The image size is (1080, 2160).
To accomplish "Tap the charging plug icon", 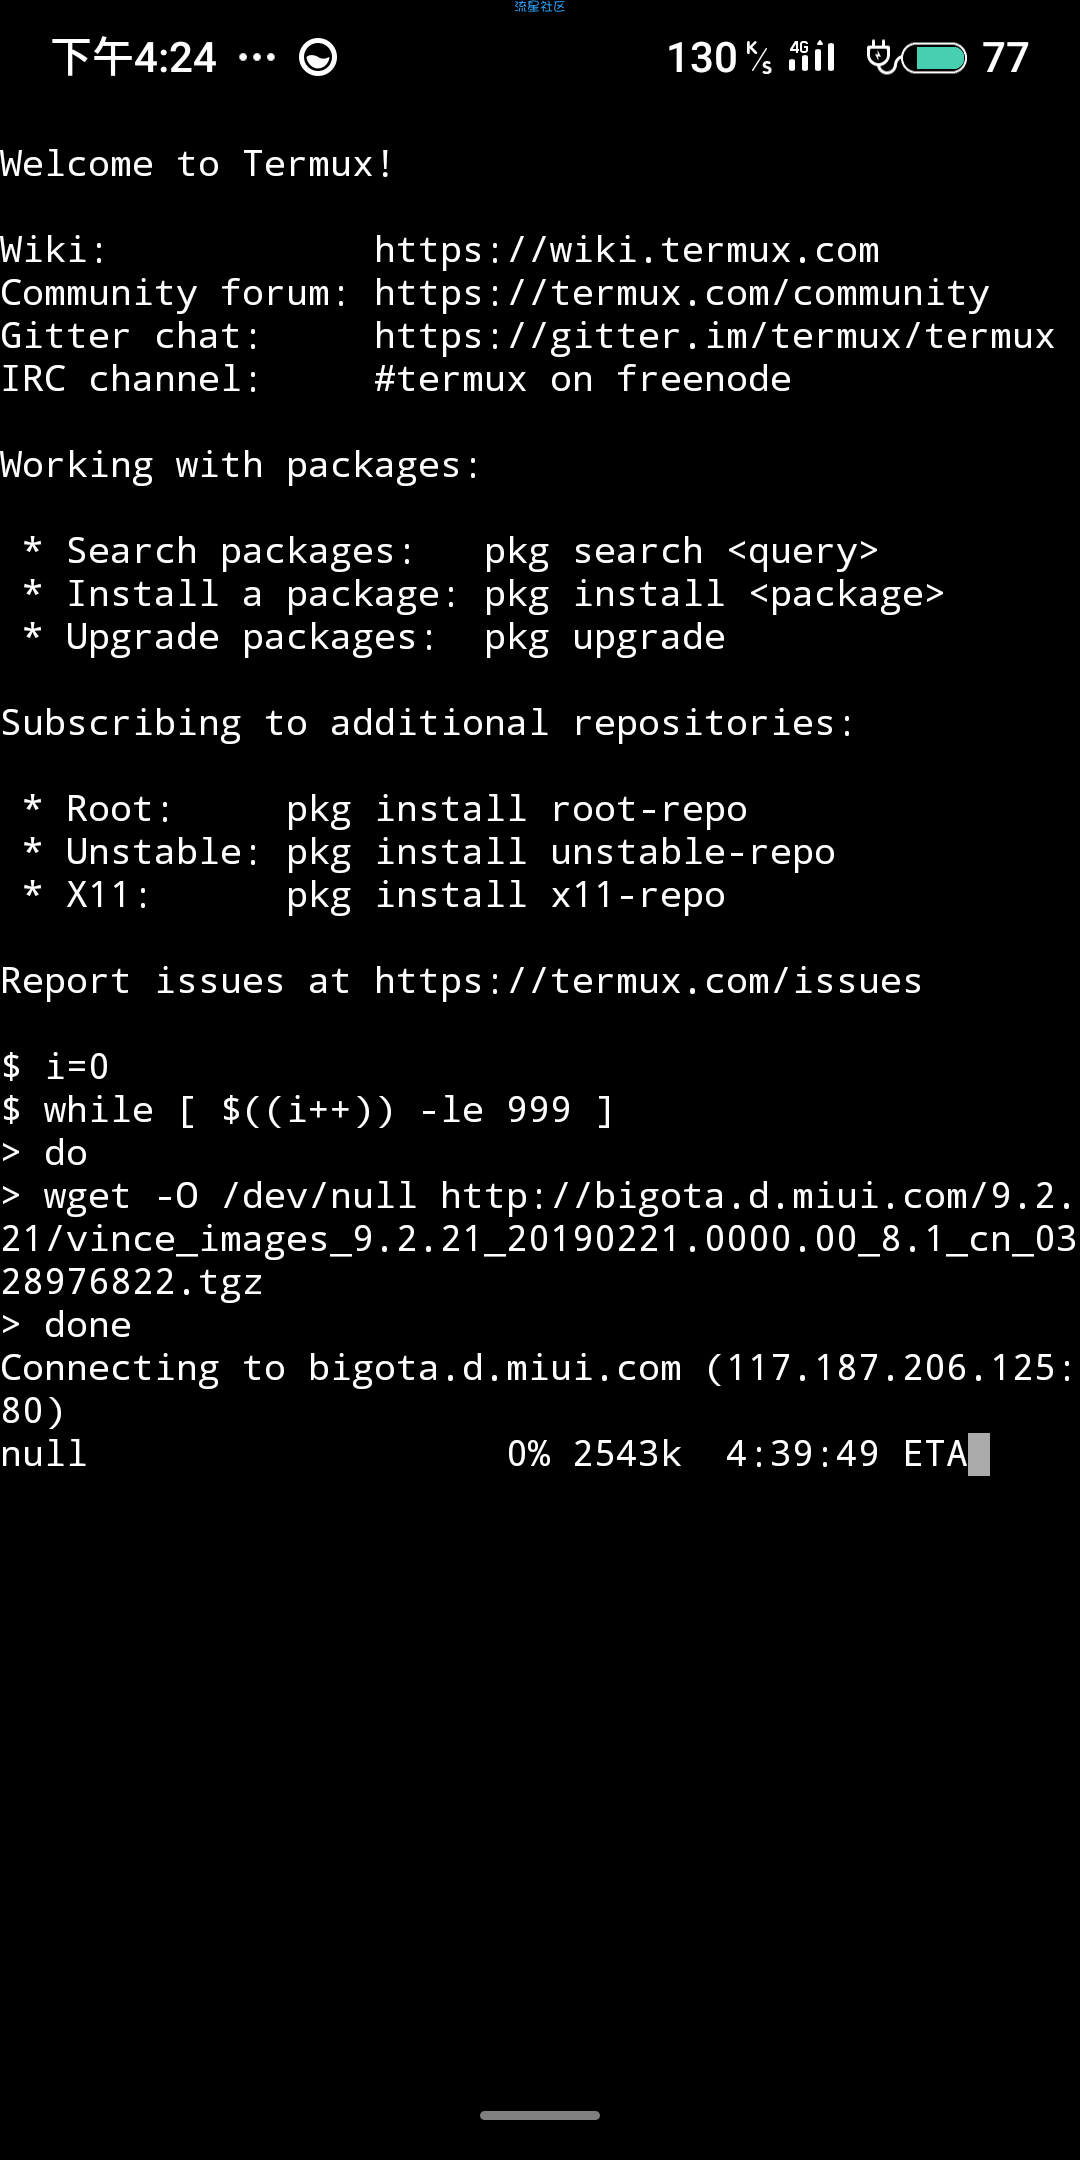I will [882, 57].
